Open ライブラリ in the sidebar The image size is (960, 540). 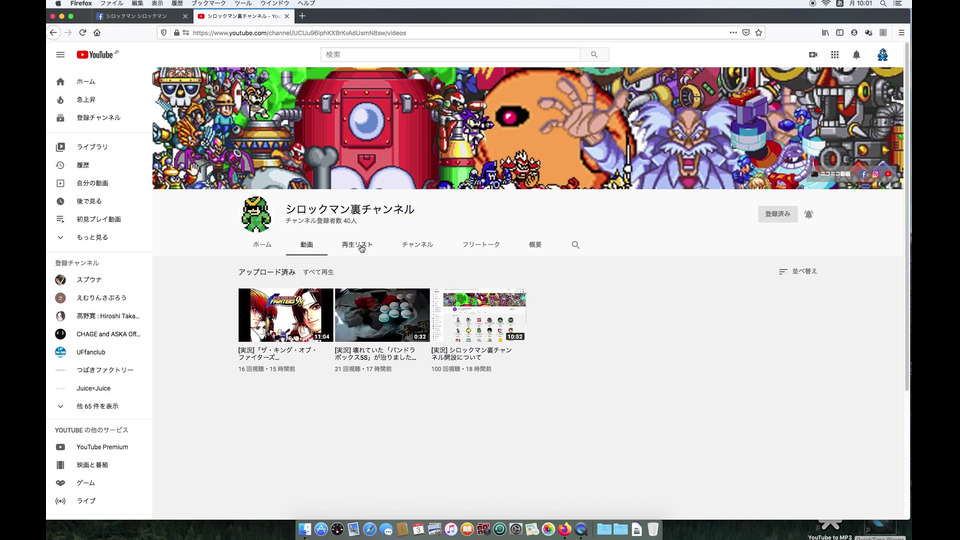[x=99, y=147]
